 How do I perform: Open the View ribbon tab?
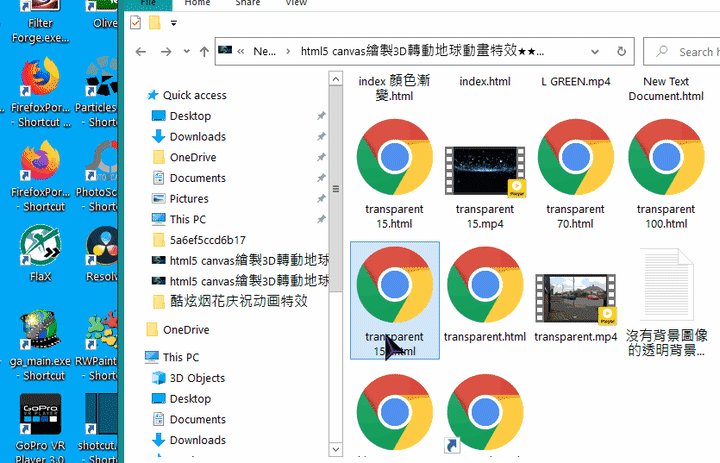[296, 3]
